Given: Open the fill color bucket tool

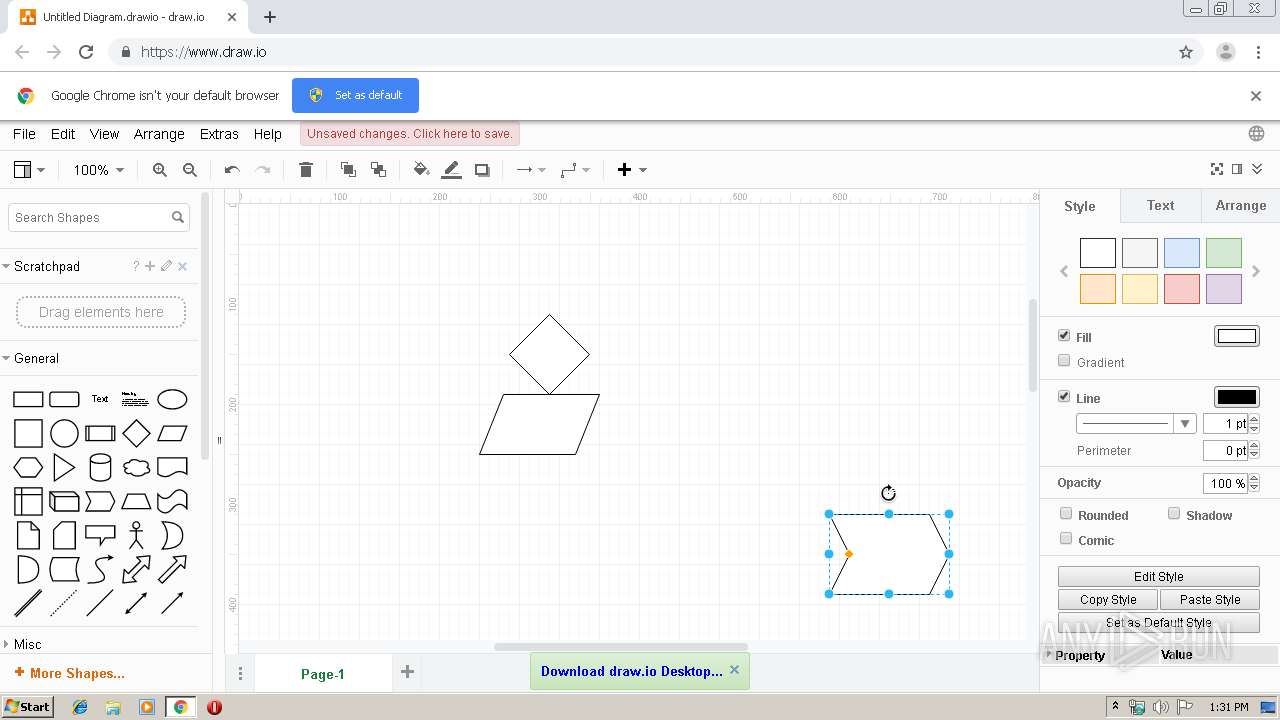Looking at the screenshot, I should coord(422,170).
